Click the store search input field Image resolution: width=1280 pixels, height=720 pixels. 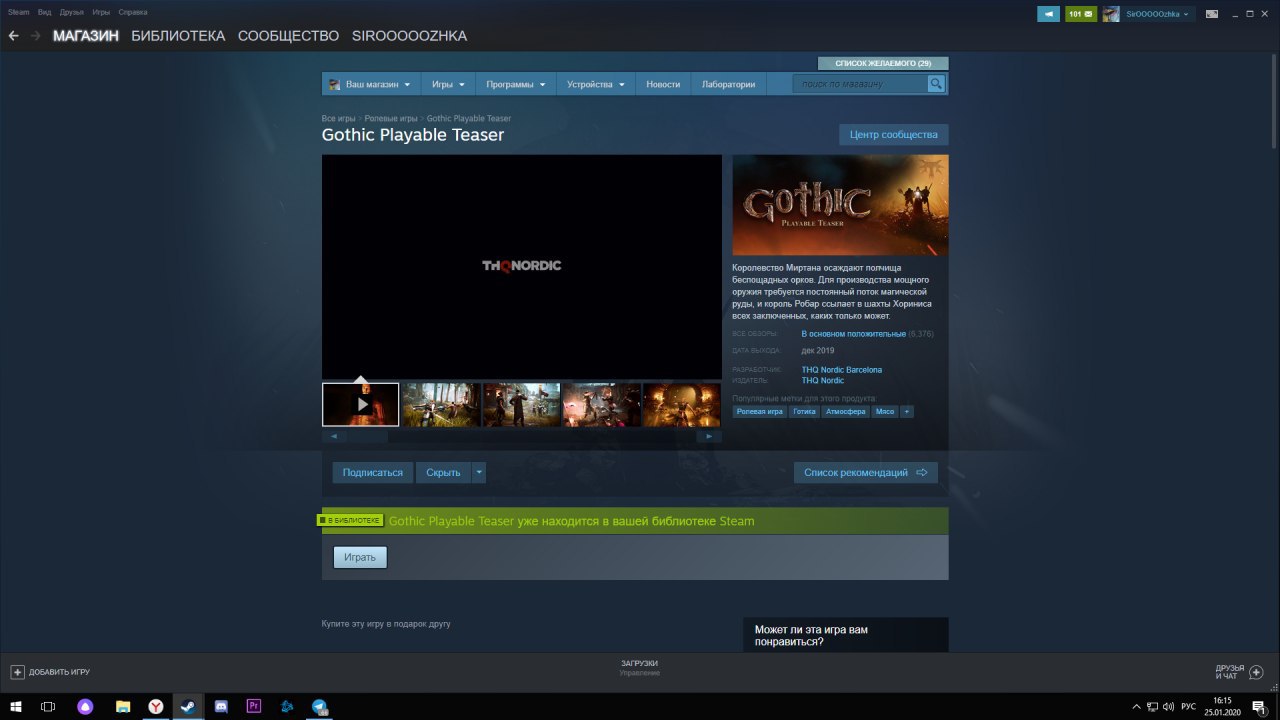pos(860,84)
